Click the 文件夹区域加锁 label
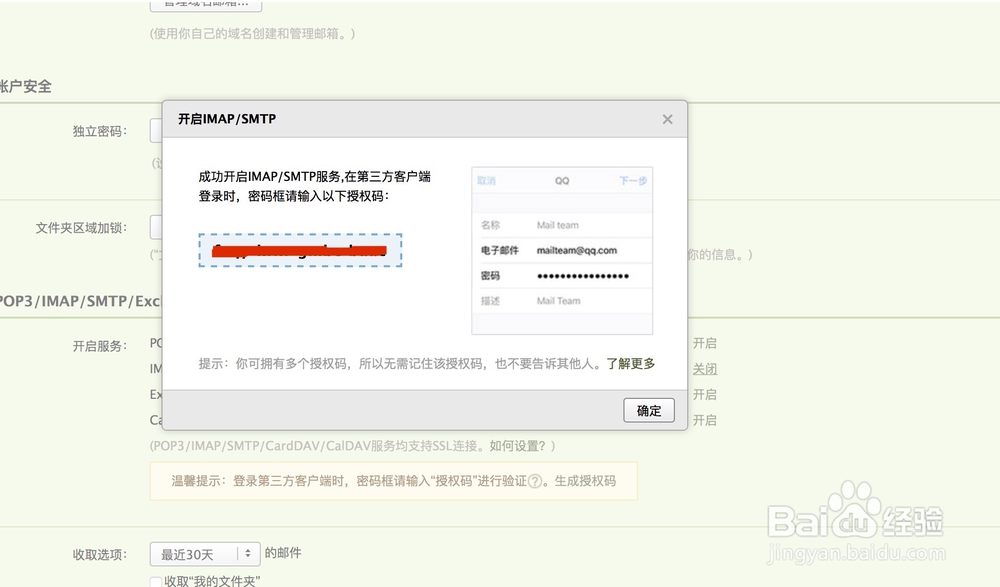The height and width of the screenshot is (587, 1000). click(81, 228)
